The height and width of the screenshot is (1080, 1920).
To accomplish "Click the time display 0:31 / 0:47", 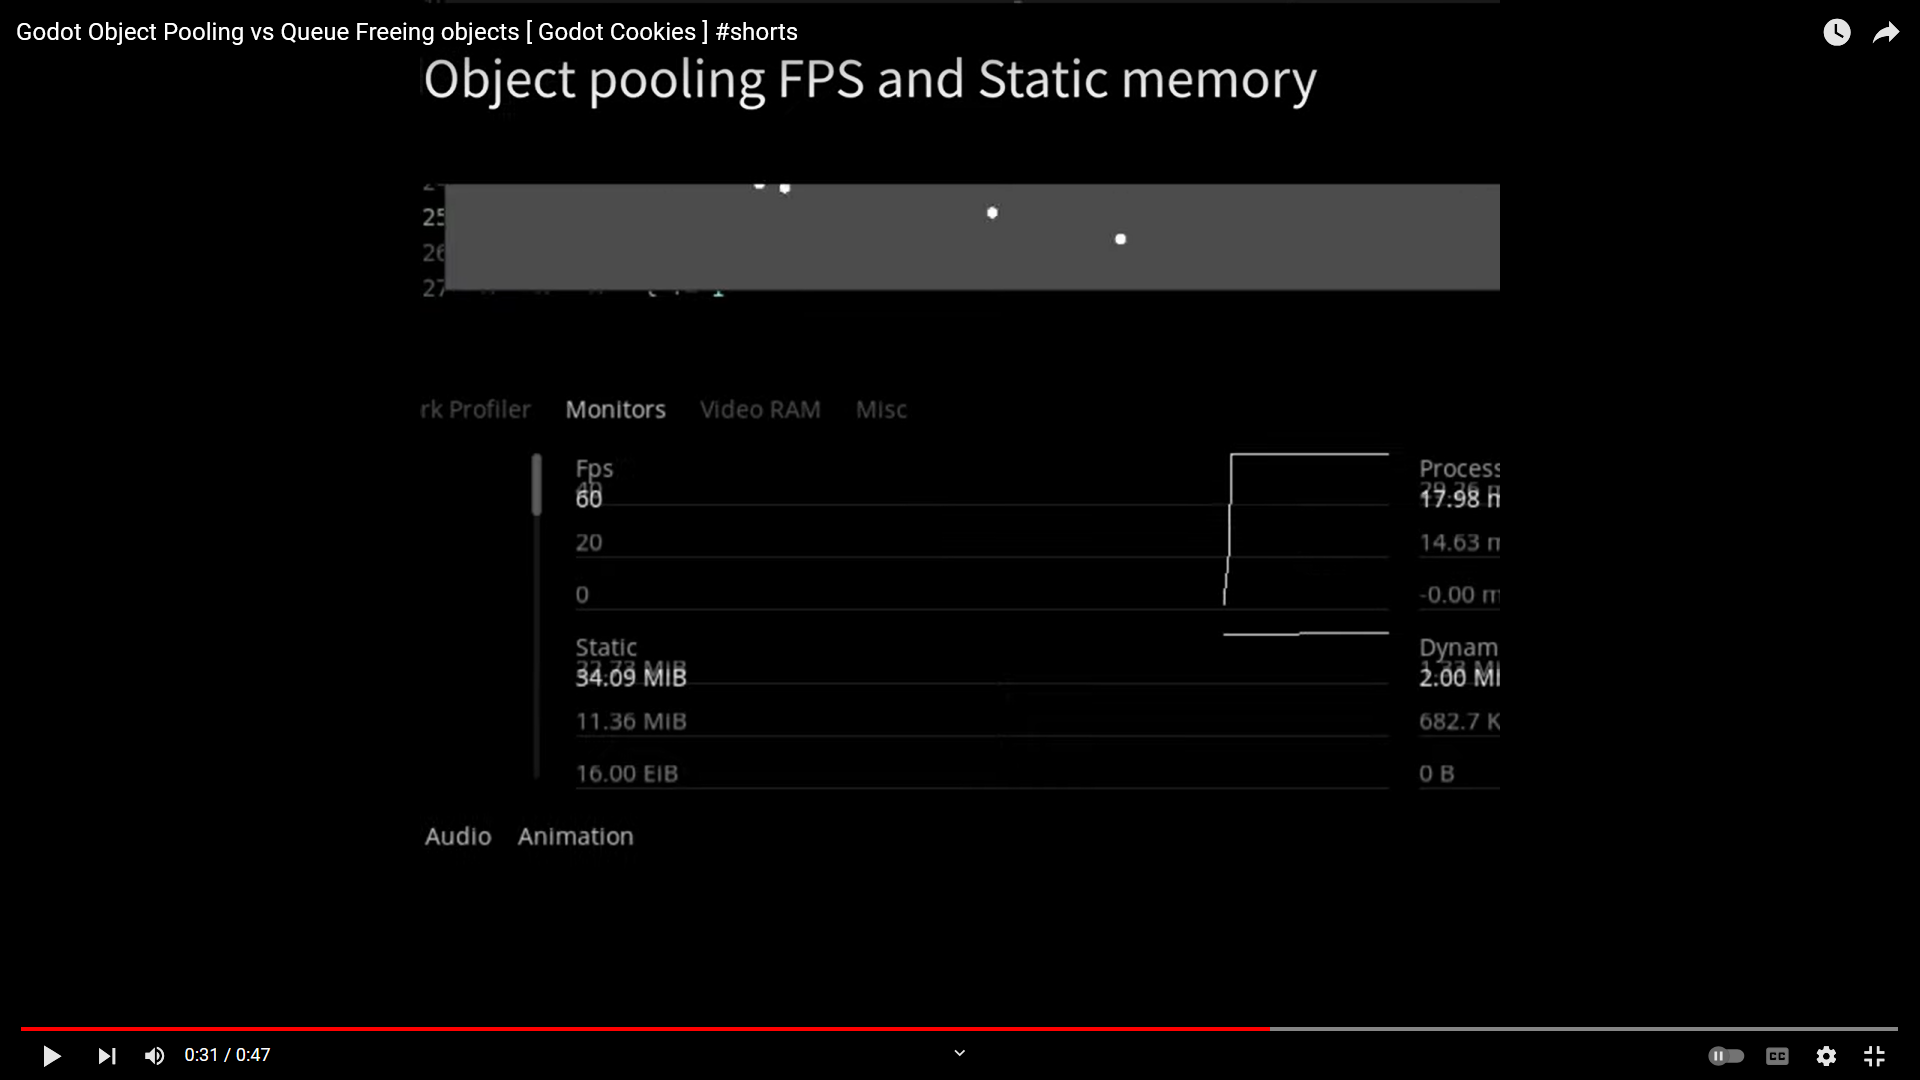I will tap(227, 1056).
